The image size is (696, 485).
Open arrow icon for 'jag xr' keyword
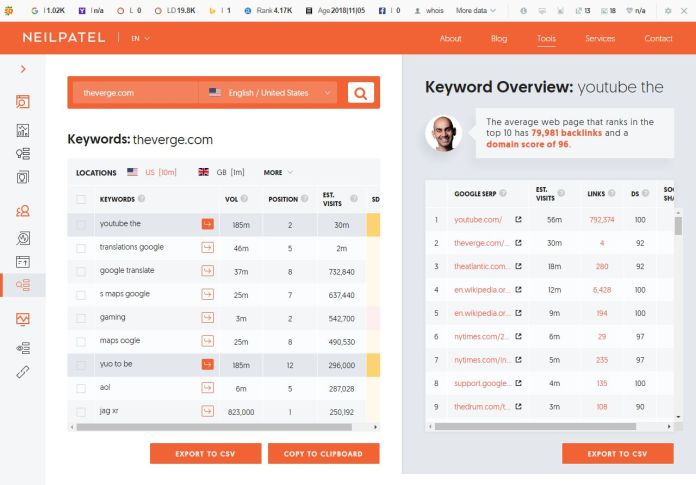point(207,411)
